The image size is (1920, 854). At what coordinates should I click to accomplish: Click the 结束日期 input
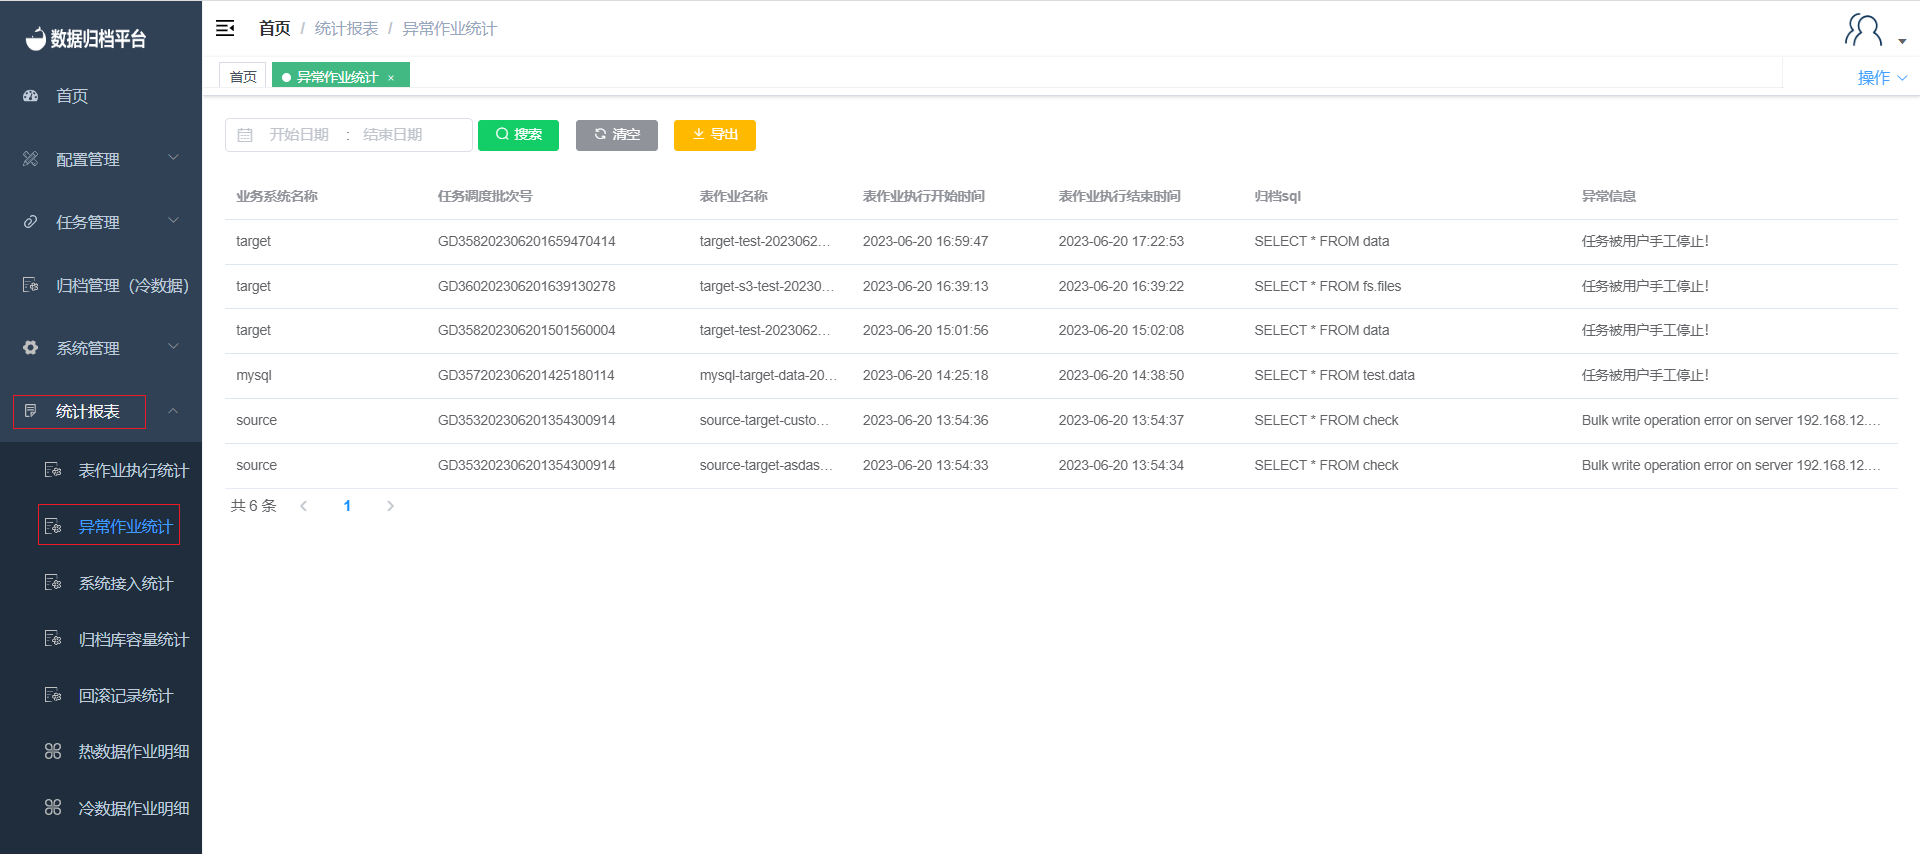pyautogui.click(x=393, y=135)
